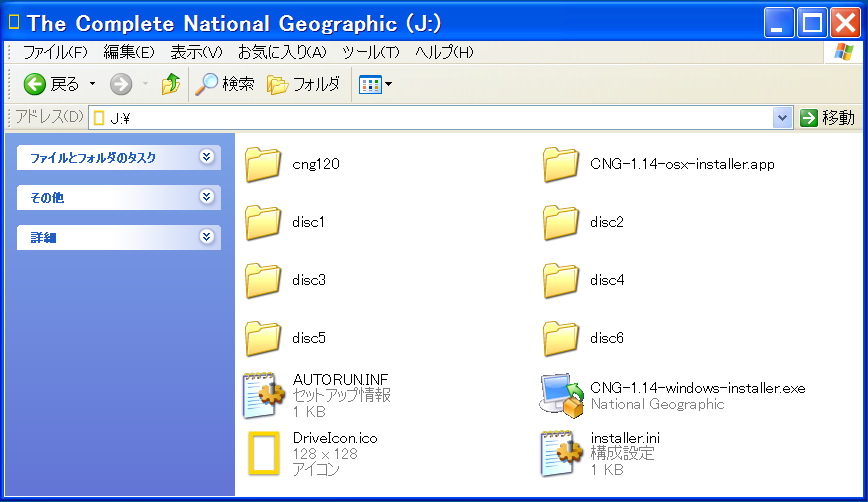
Task: Expand the その他 panel
Action: click(118, 198)
